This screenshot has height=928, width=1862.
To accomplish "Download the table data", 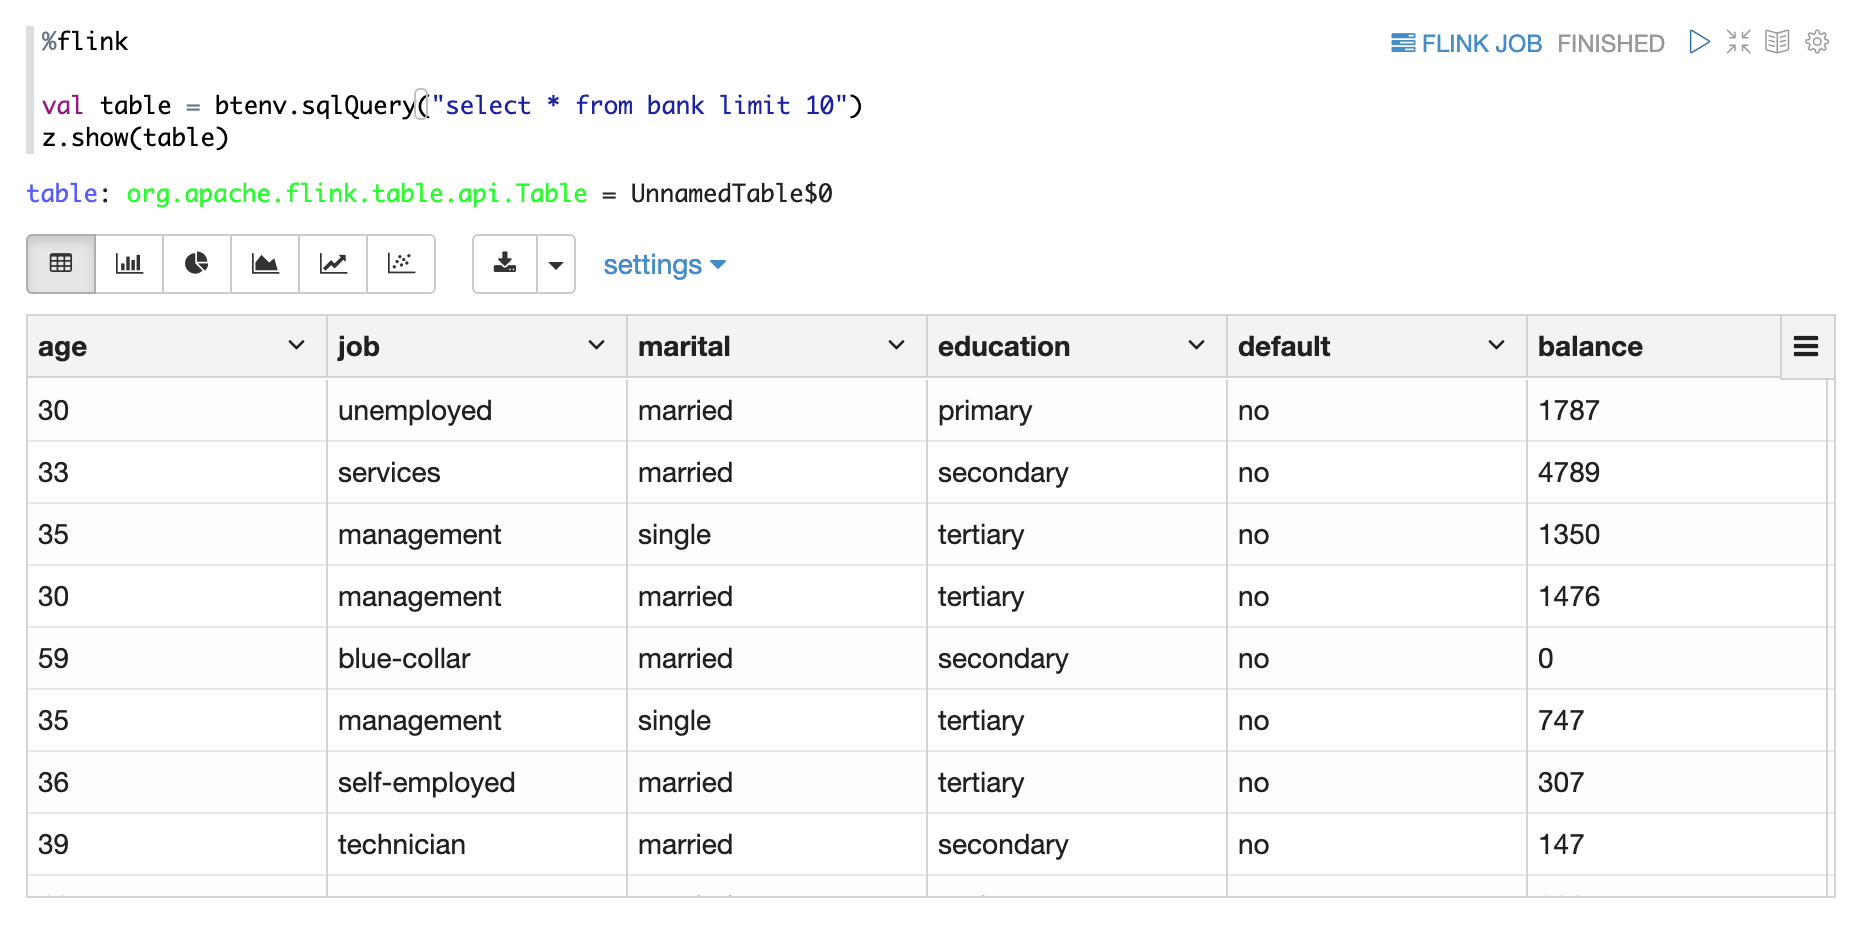I will point(505,264).
